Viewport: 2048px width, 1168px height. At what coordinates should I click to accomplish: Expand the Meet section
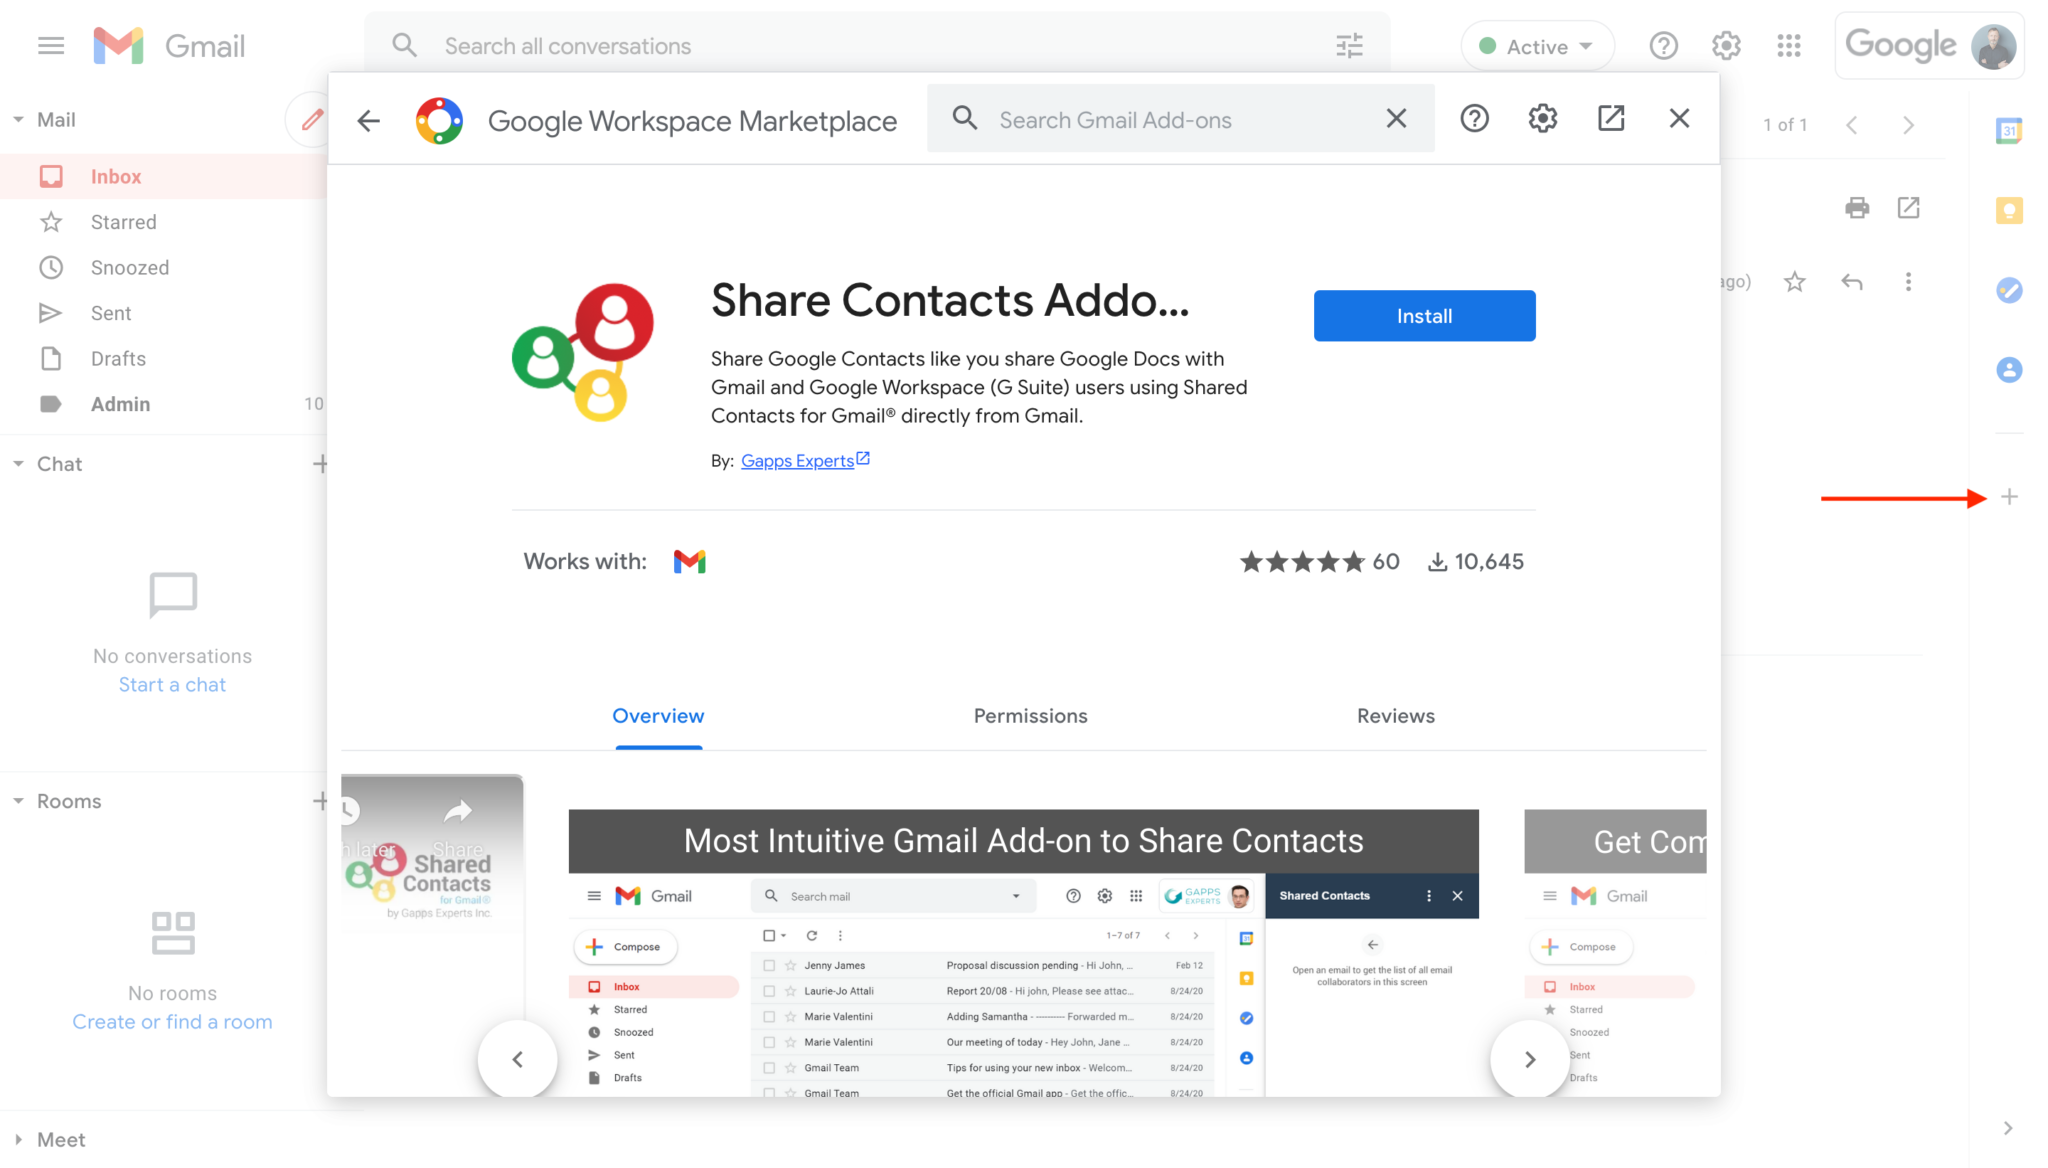click(18, 1140)
